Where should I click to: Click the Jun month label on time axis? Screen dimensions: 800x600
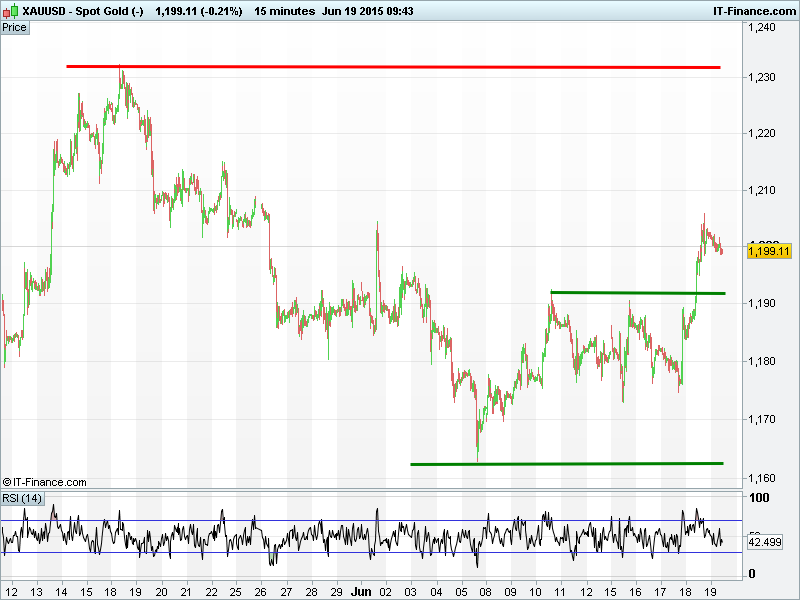click(x=362, y=591)
